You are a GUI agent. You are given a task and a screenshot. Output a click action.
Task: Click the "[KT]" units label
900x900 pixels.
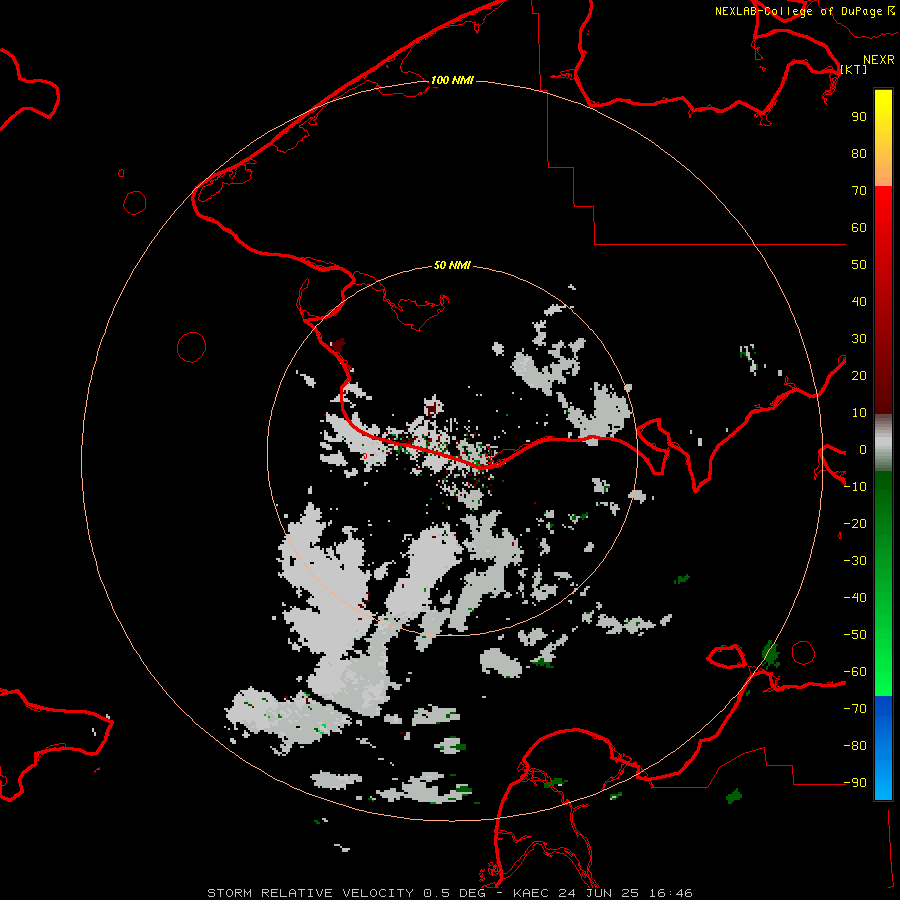click(854, 69)
